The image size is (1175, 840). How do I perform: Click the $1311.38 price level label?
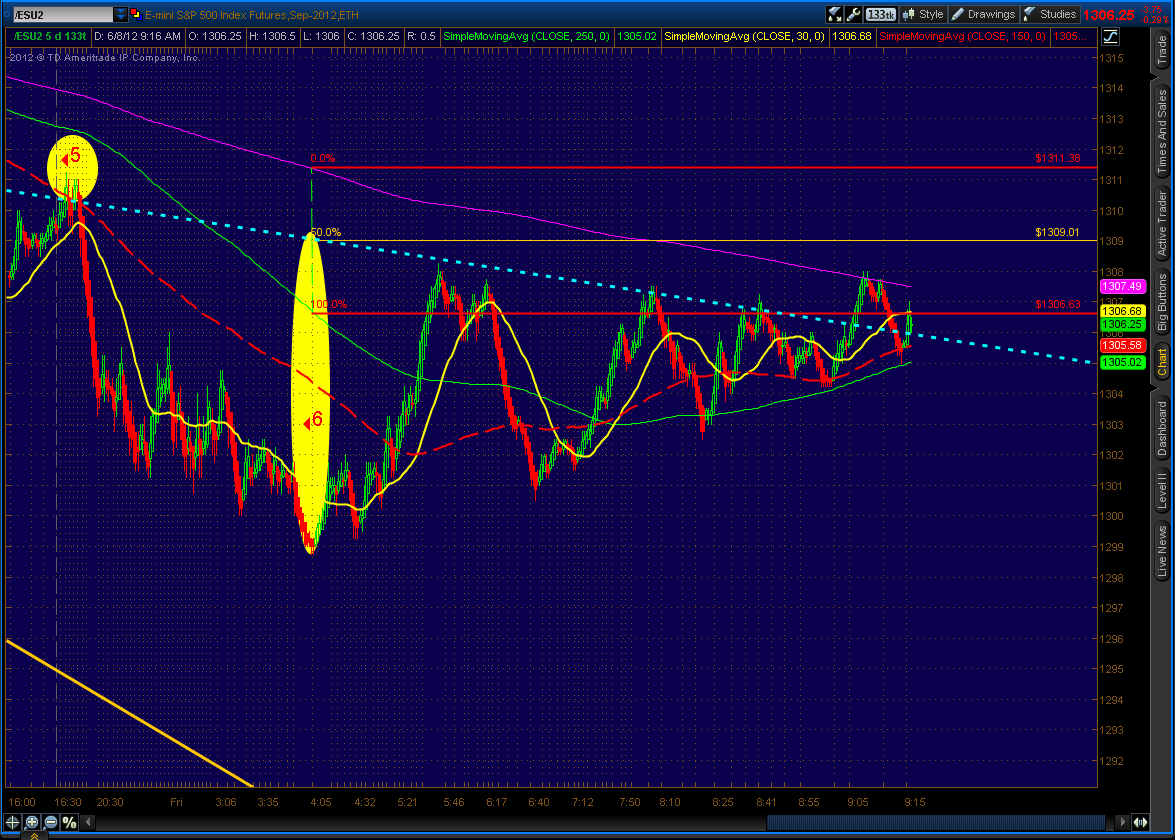click(x=1057, y=158)
